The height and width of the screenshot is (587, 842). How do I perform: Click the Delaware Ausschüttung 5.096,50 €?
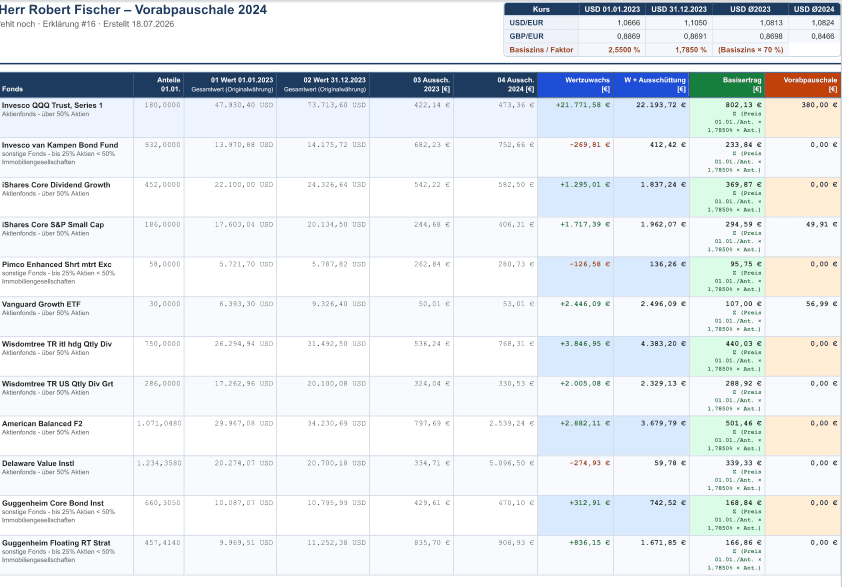point(511,463)
